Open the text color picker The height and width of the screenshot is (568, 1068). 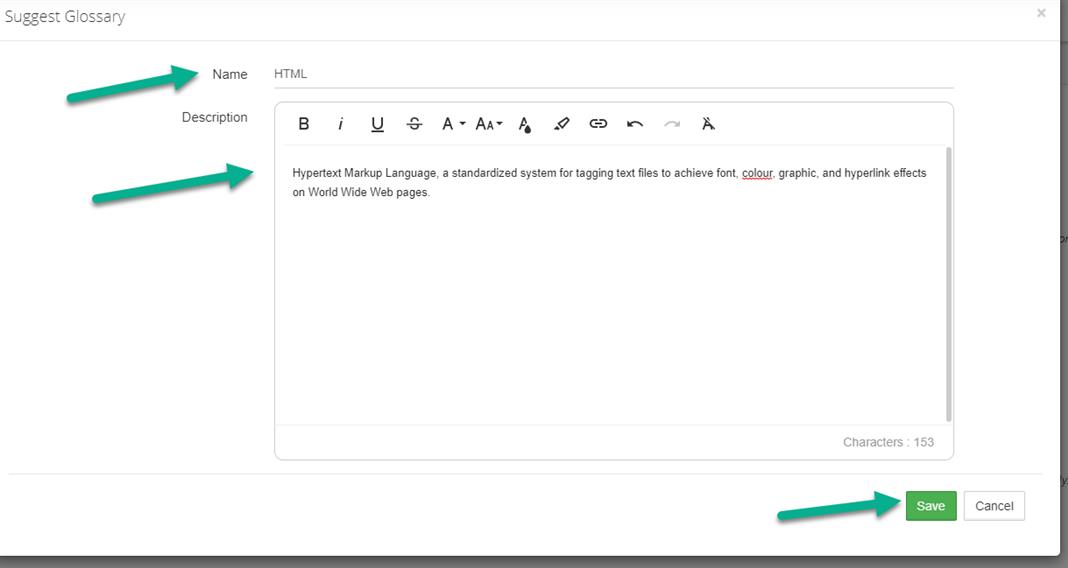point(525,124)
